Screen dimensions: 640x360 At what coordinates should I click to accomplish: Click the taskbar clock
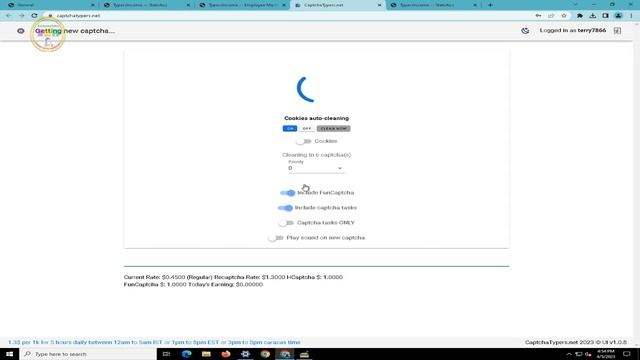[x=606, y=354]
